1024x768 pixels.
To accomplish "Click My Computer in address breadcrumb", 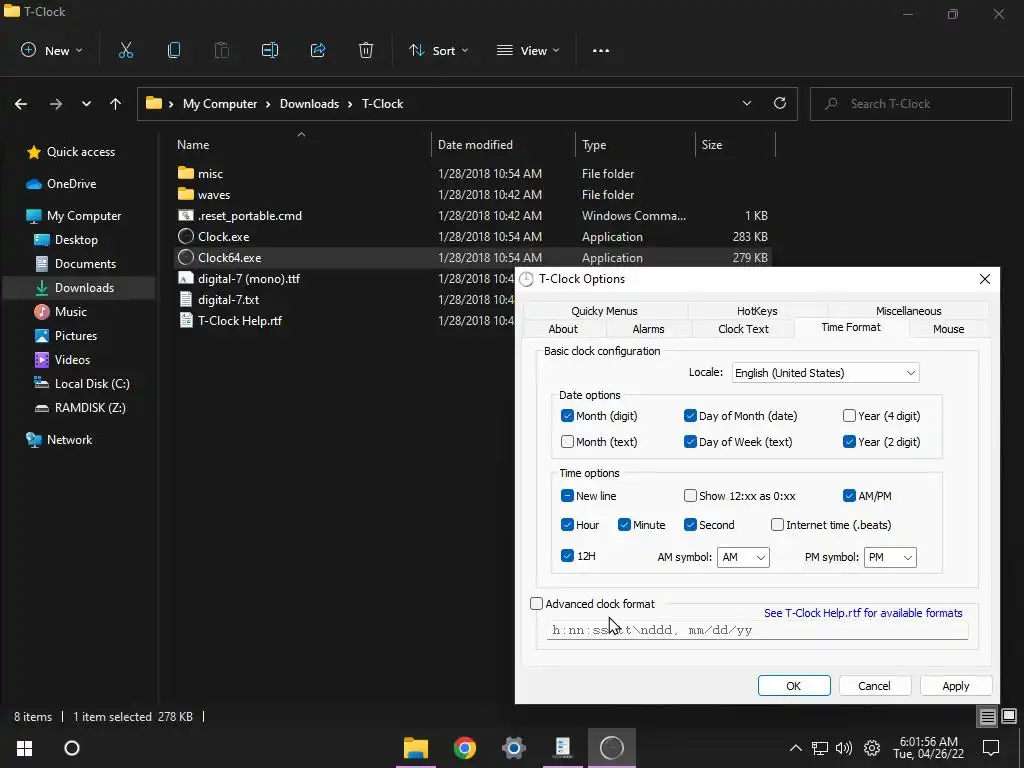I will coord(220,104).
